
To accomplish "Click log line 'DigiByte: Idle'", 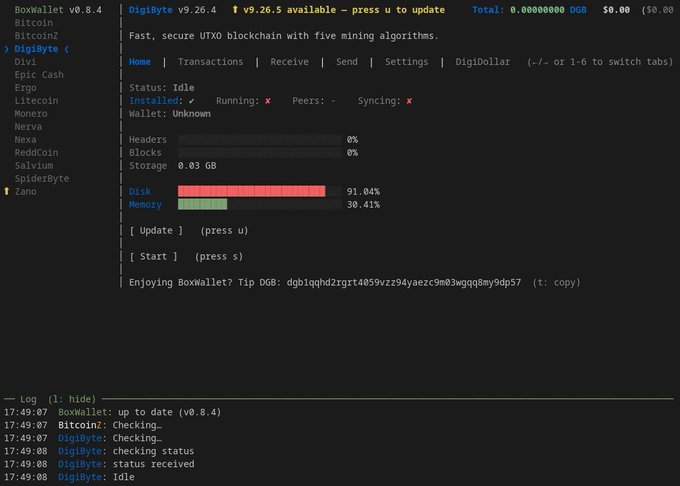I will [96, 477].
